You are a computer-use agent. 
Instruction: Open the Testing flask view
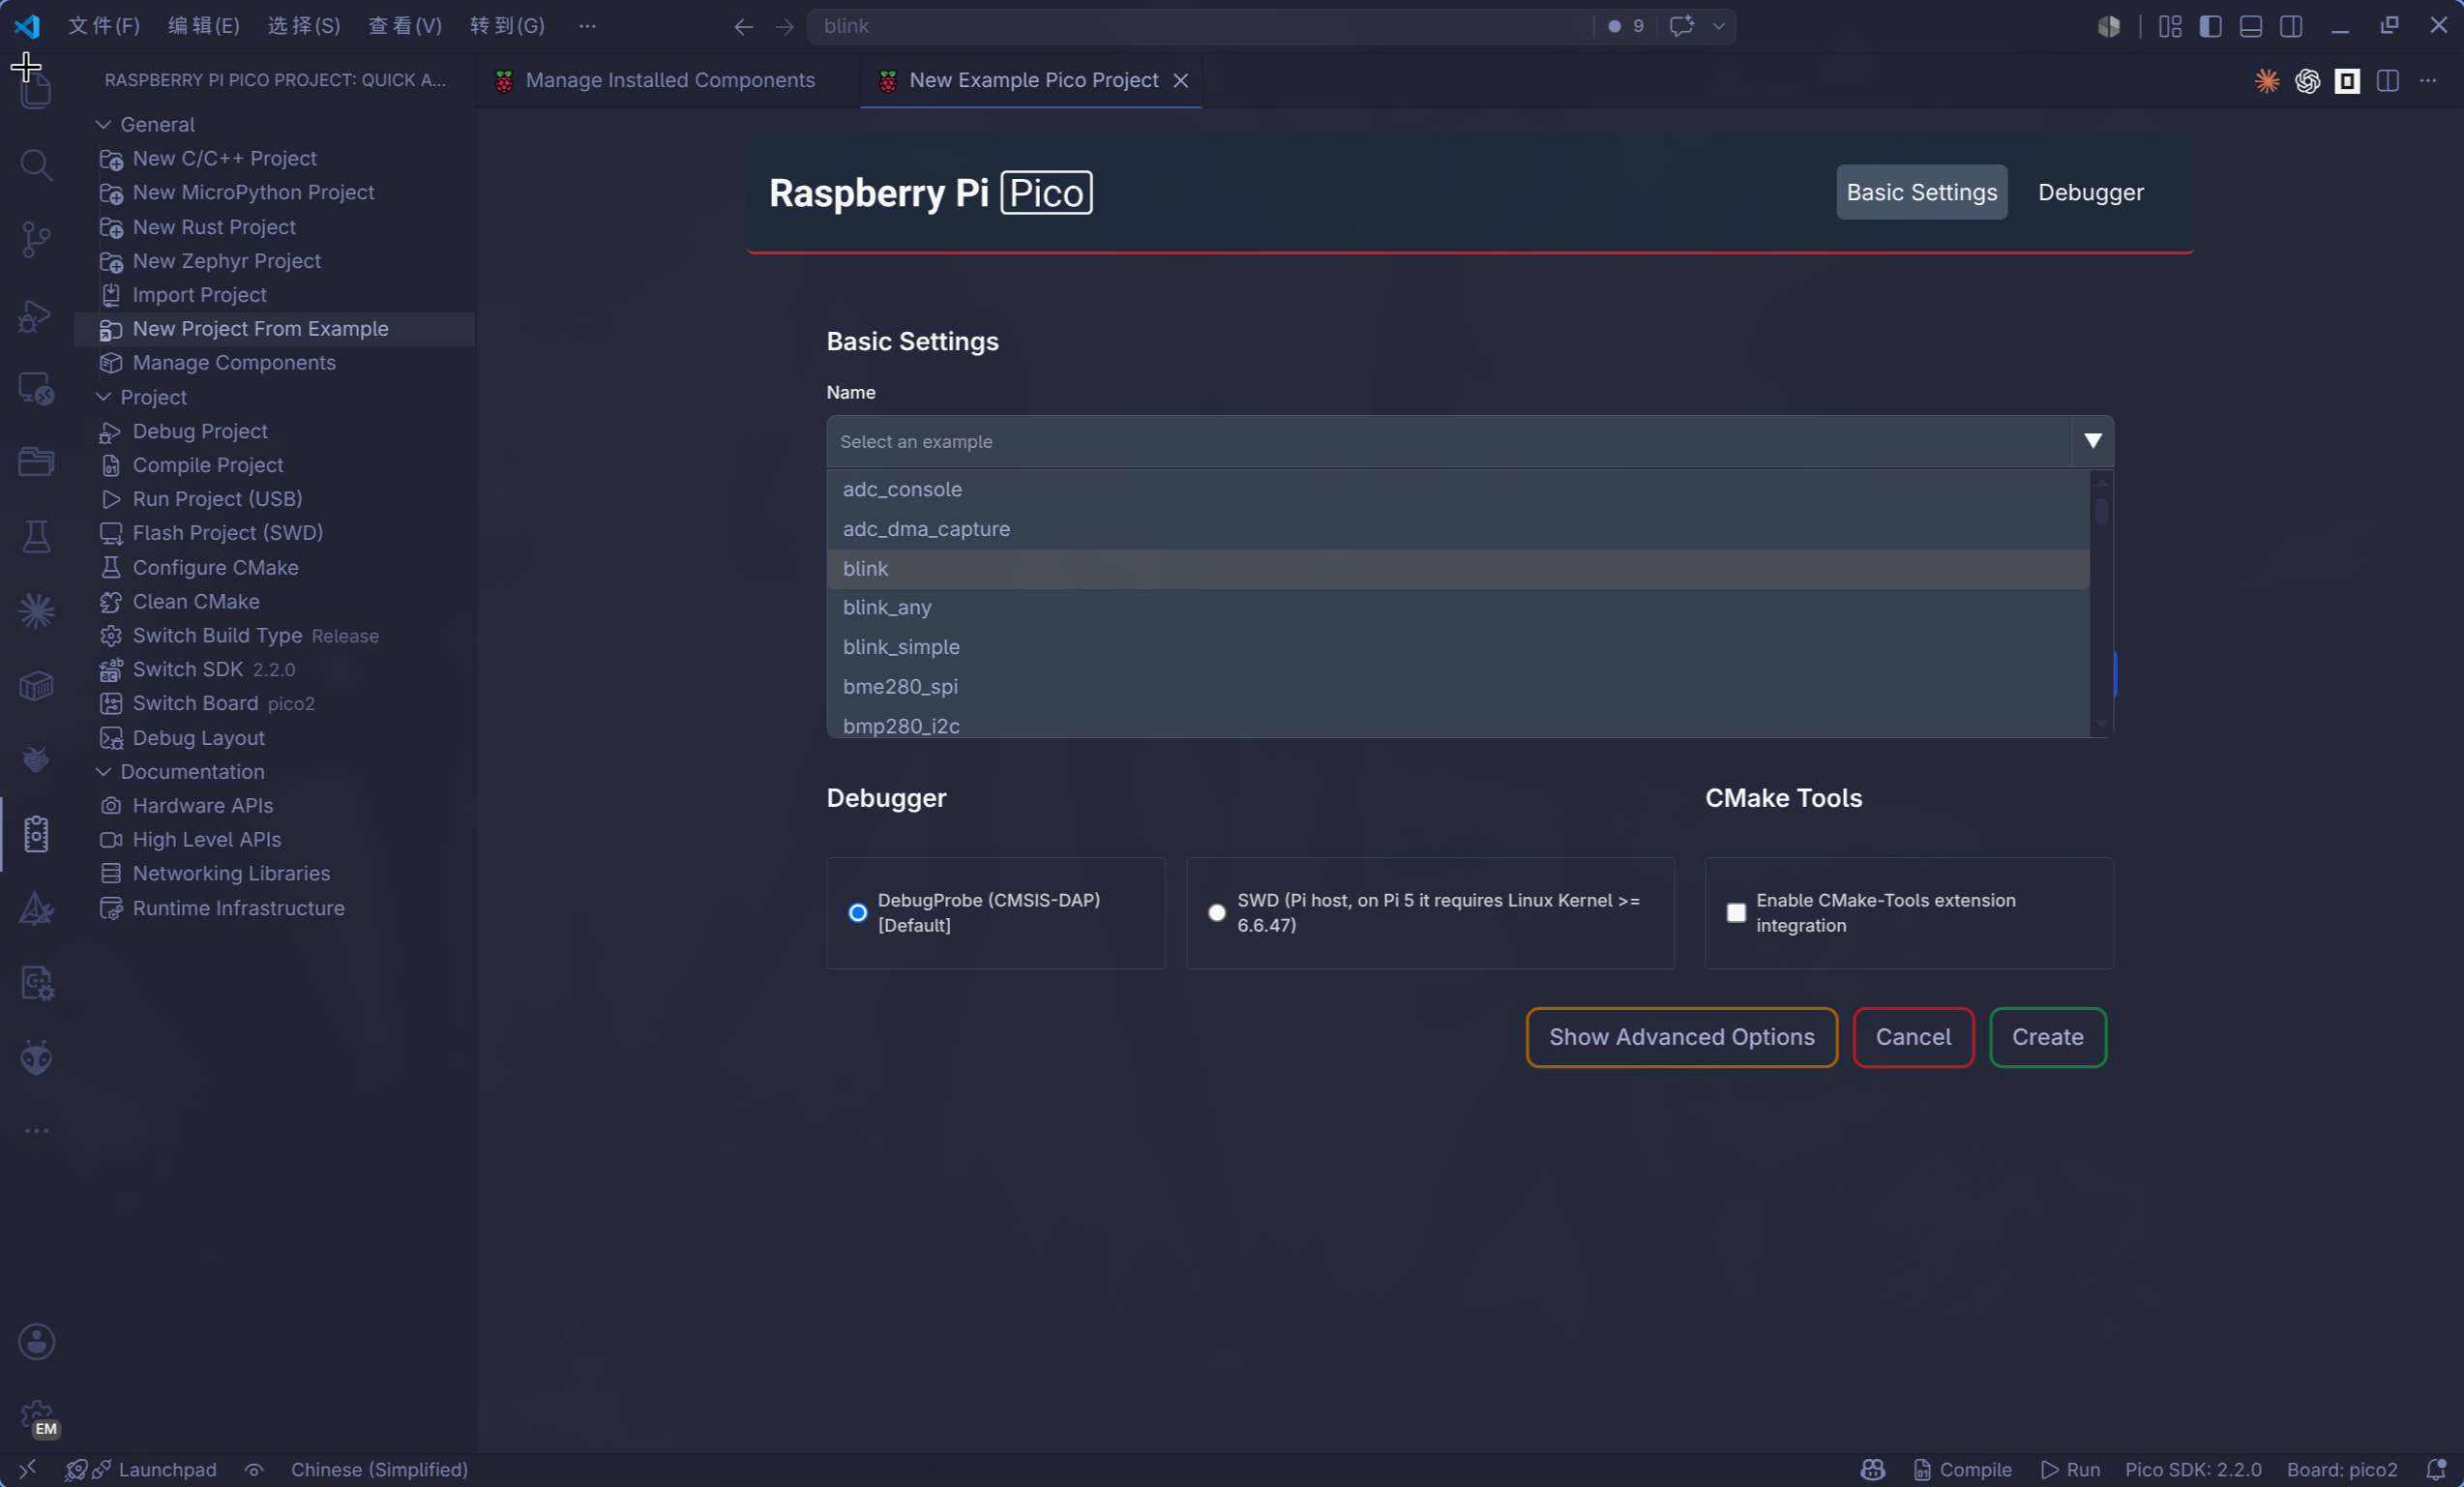[36, 537]
